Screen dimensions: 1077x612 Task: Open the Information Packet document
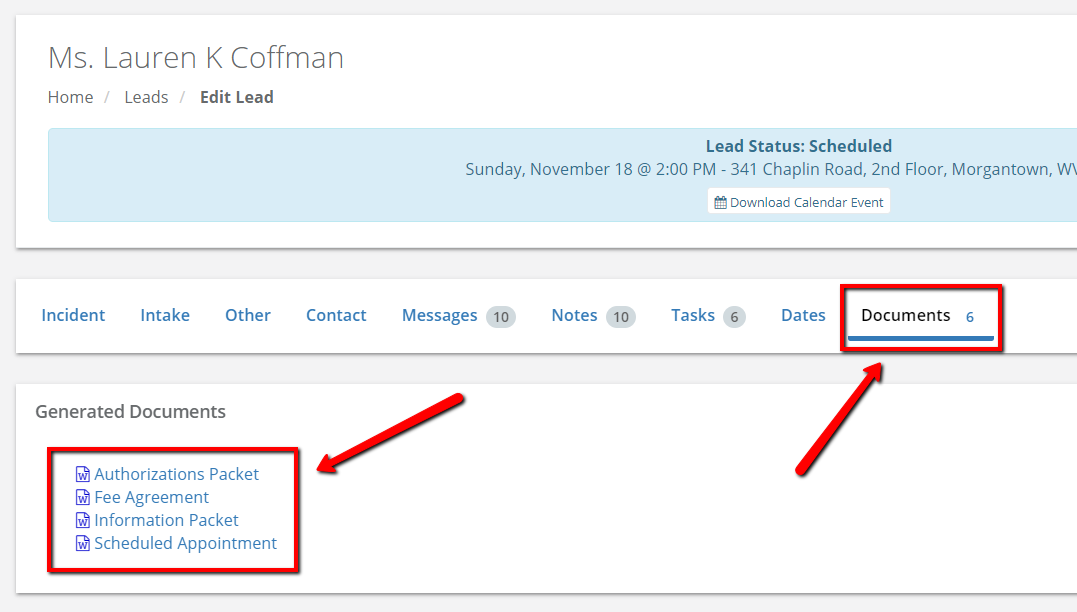(x=166, y=520)
